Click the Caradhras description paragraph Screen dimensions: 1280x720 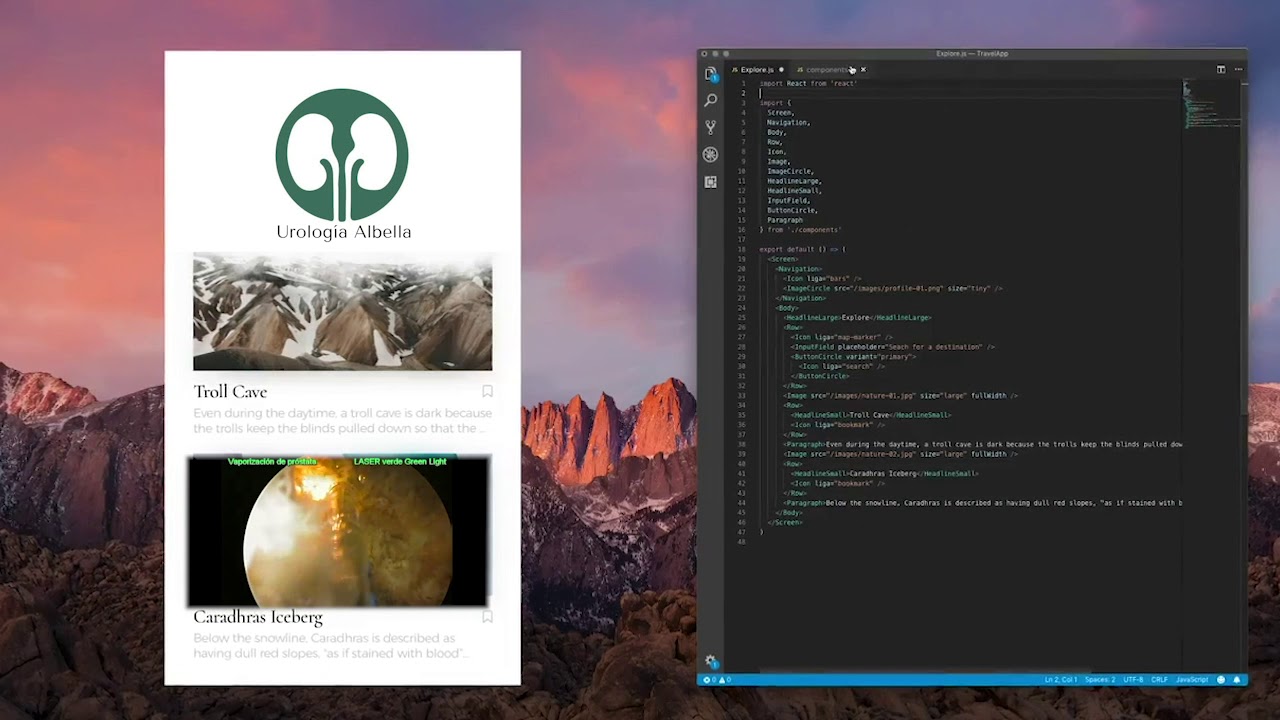pyautogui.click(x=330, y=645)
